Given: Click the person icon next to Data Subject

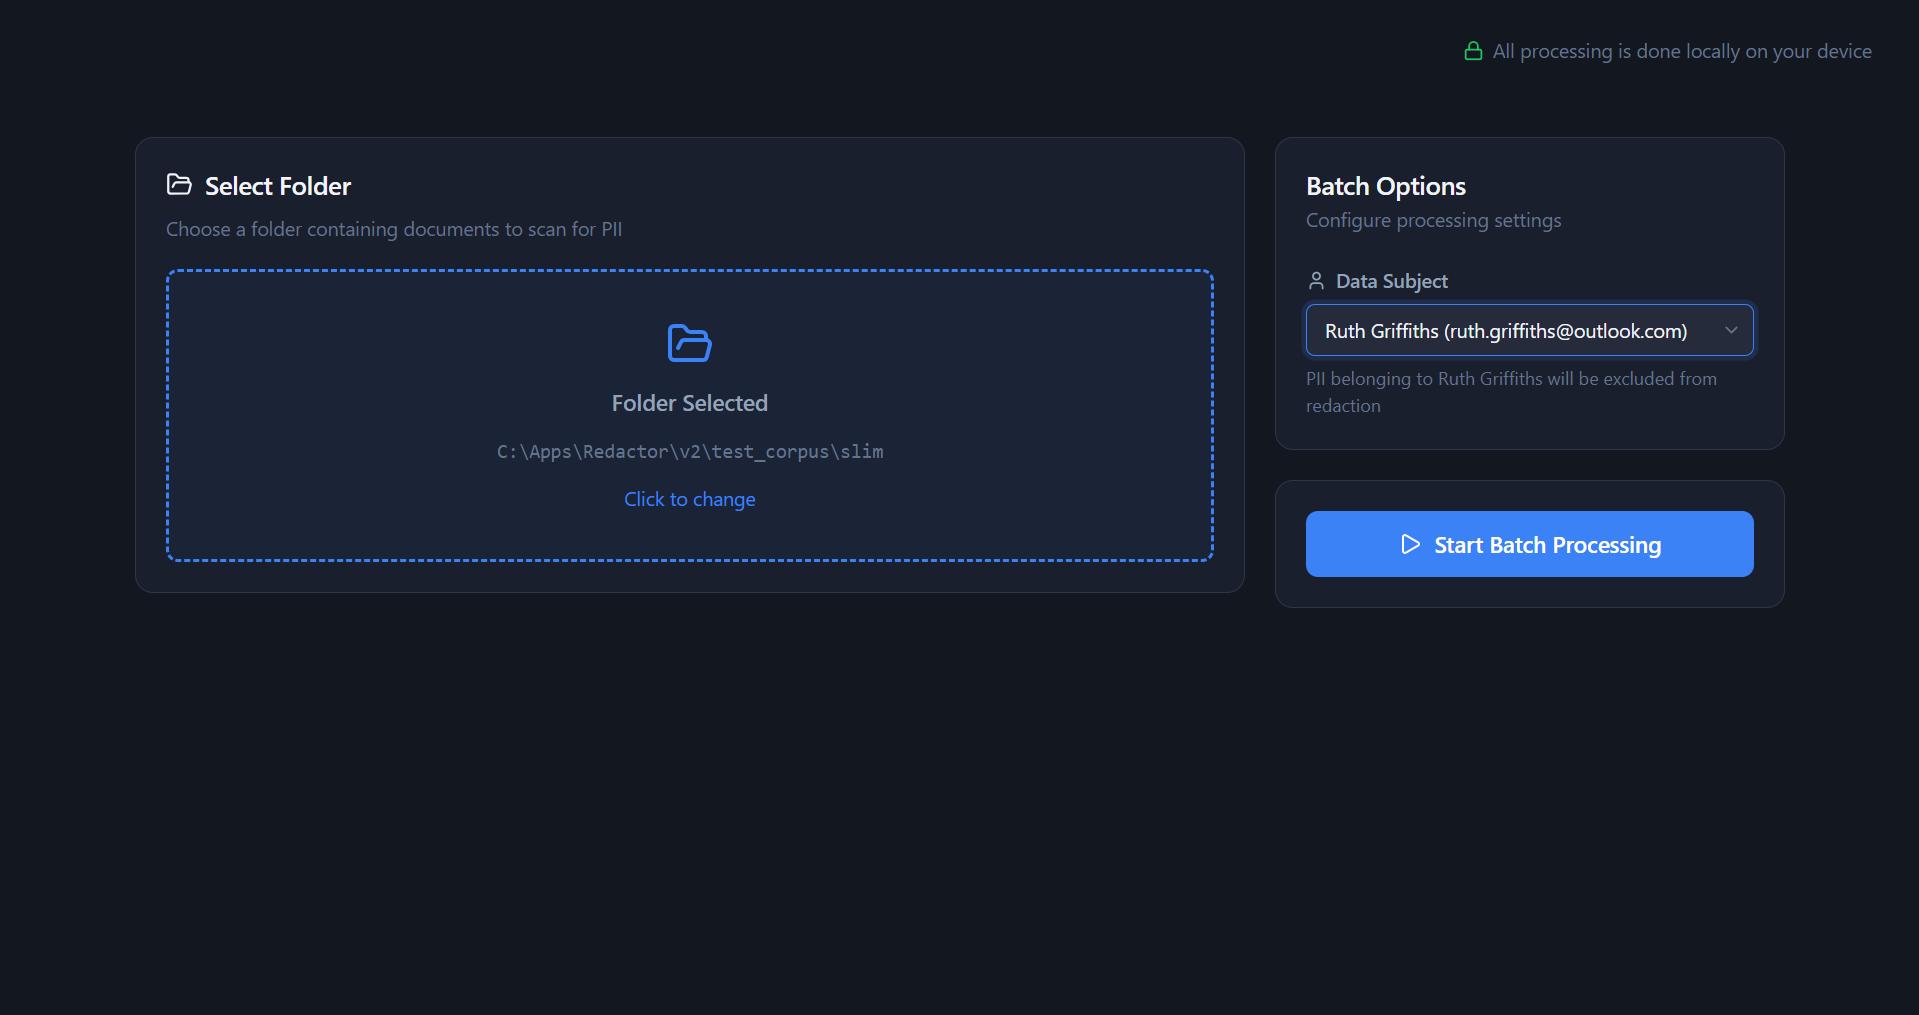Looking at the screenshot, I should click(1316, 281).
